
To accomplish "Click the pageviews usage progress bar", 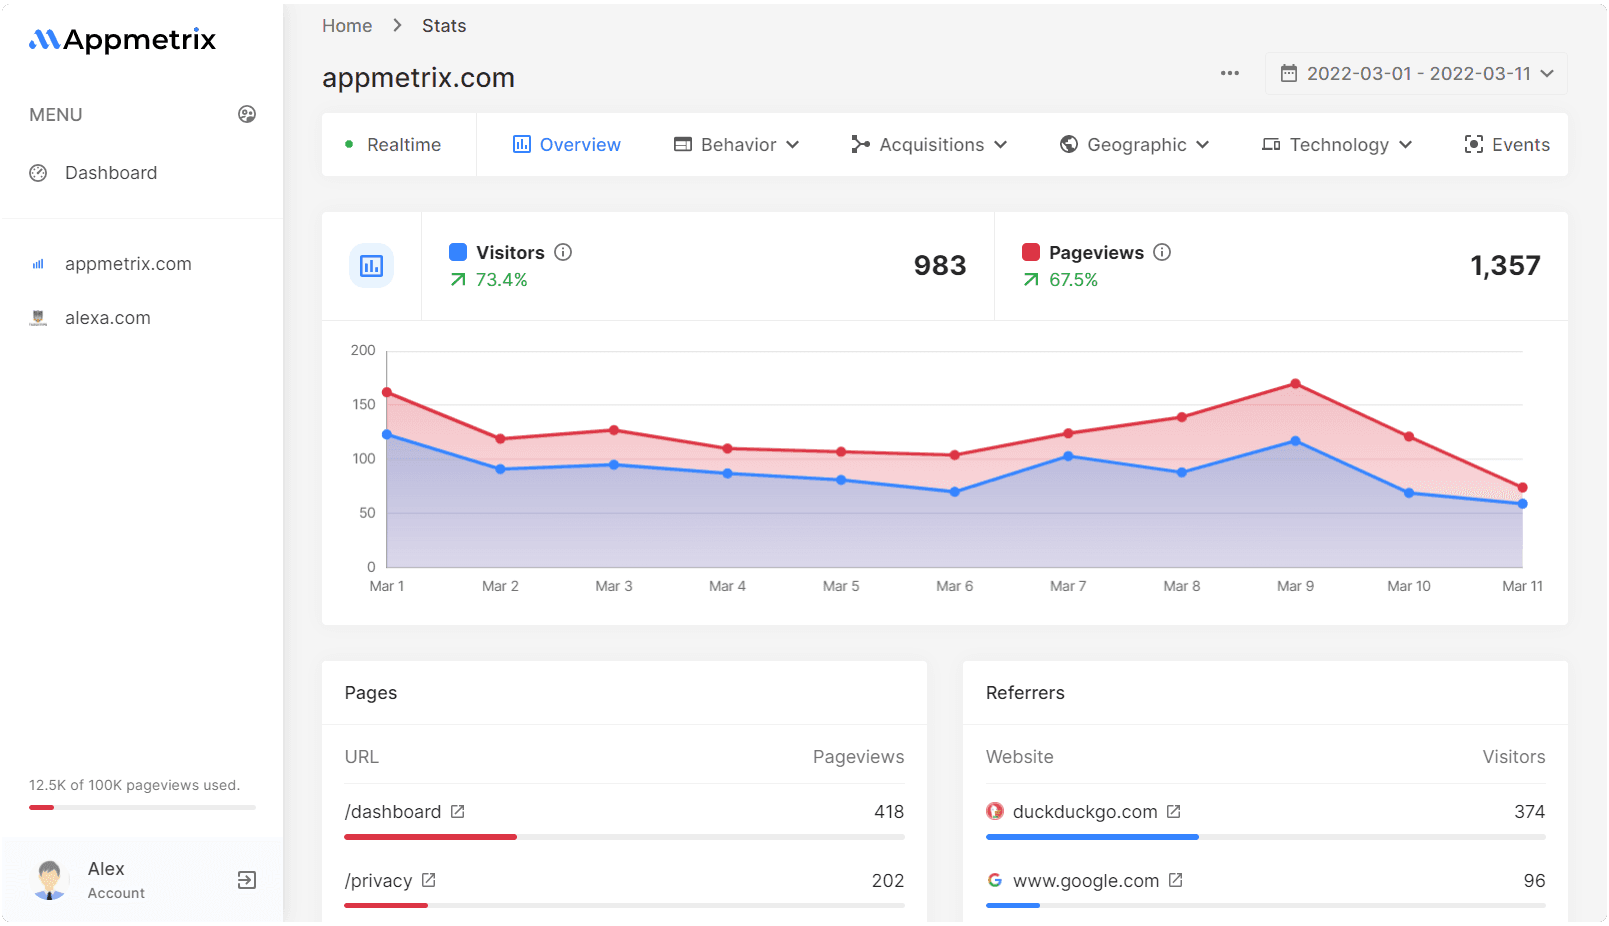I will coord(141,807).
